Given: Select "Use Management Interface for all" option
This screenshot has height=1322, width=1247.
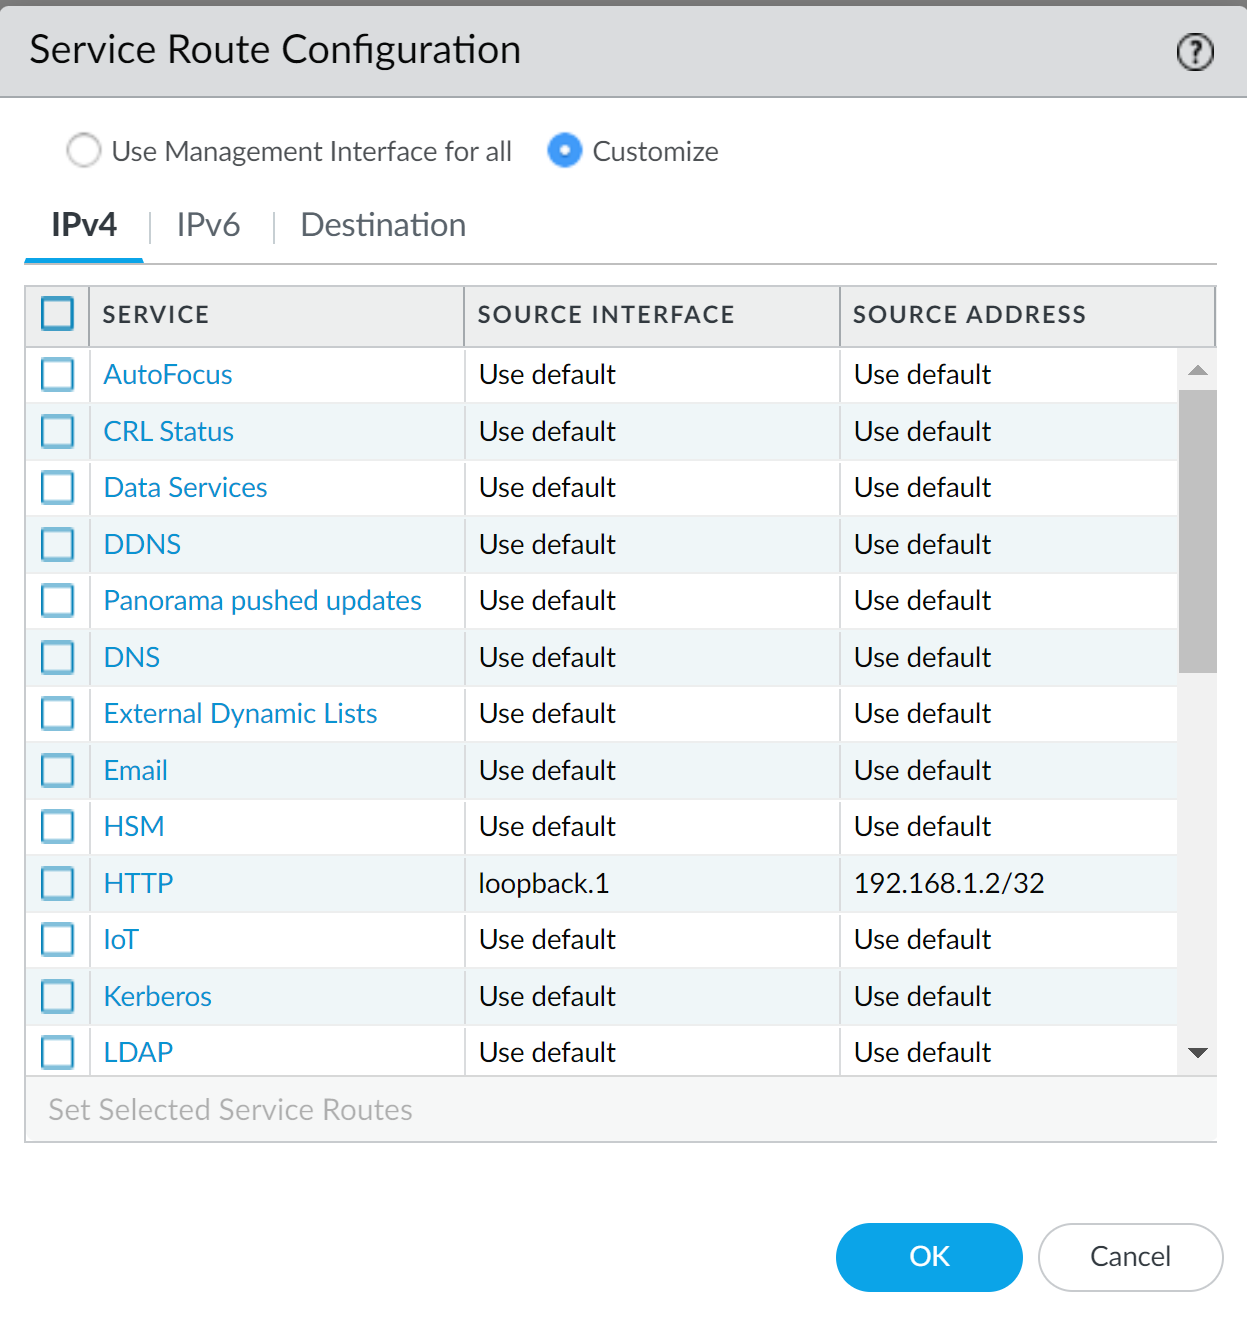Looking at the screenshot, I should point(84,151).
